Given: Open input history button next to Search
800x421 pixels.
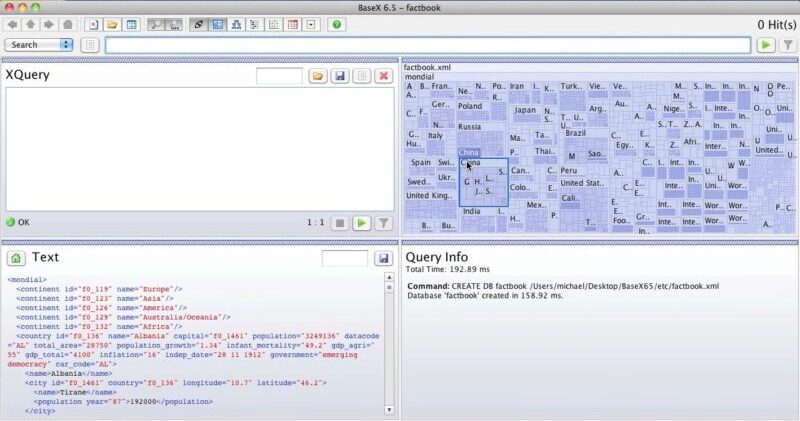Looking at the screenshot, I should (x=90, y=45).
